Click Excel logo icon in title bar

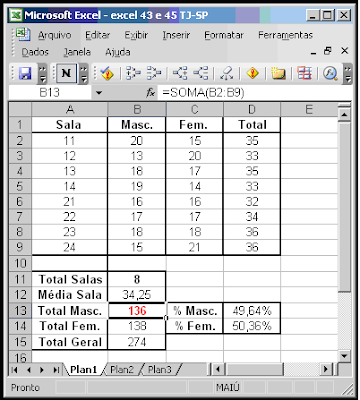[x=16, y=15]
